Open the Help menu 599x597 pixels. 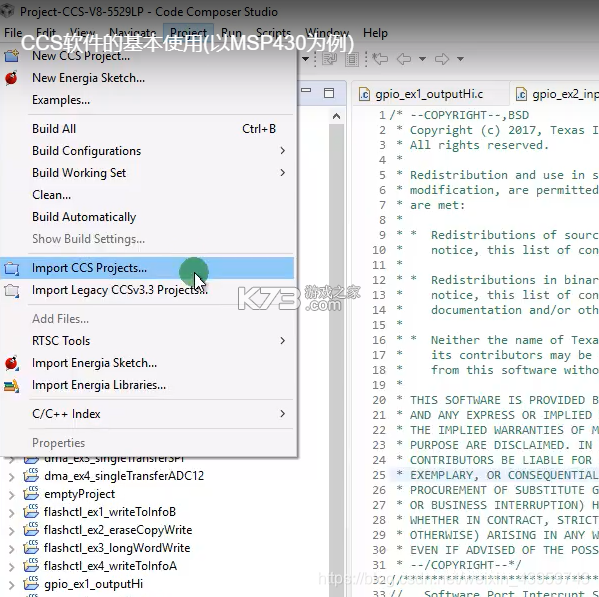[x=375, y=33]
